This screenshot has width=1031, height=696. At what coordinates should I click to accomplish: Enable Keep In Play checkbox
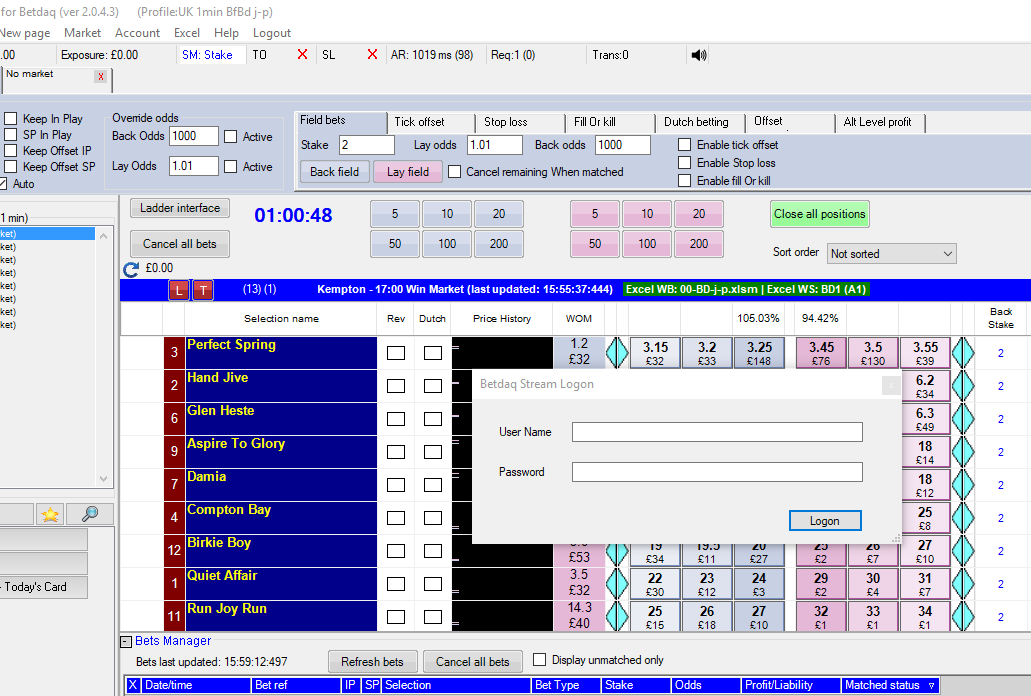[x=11, y=118]
